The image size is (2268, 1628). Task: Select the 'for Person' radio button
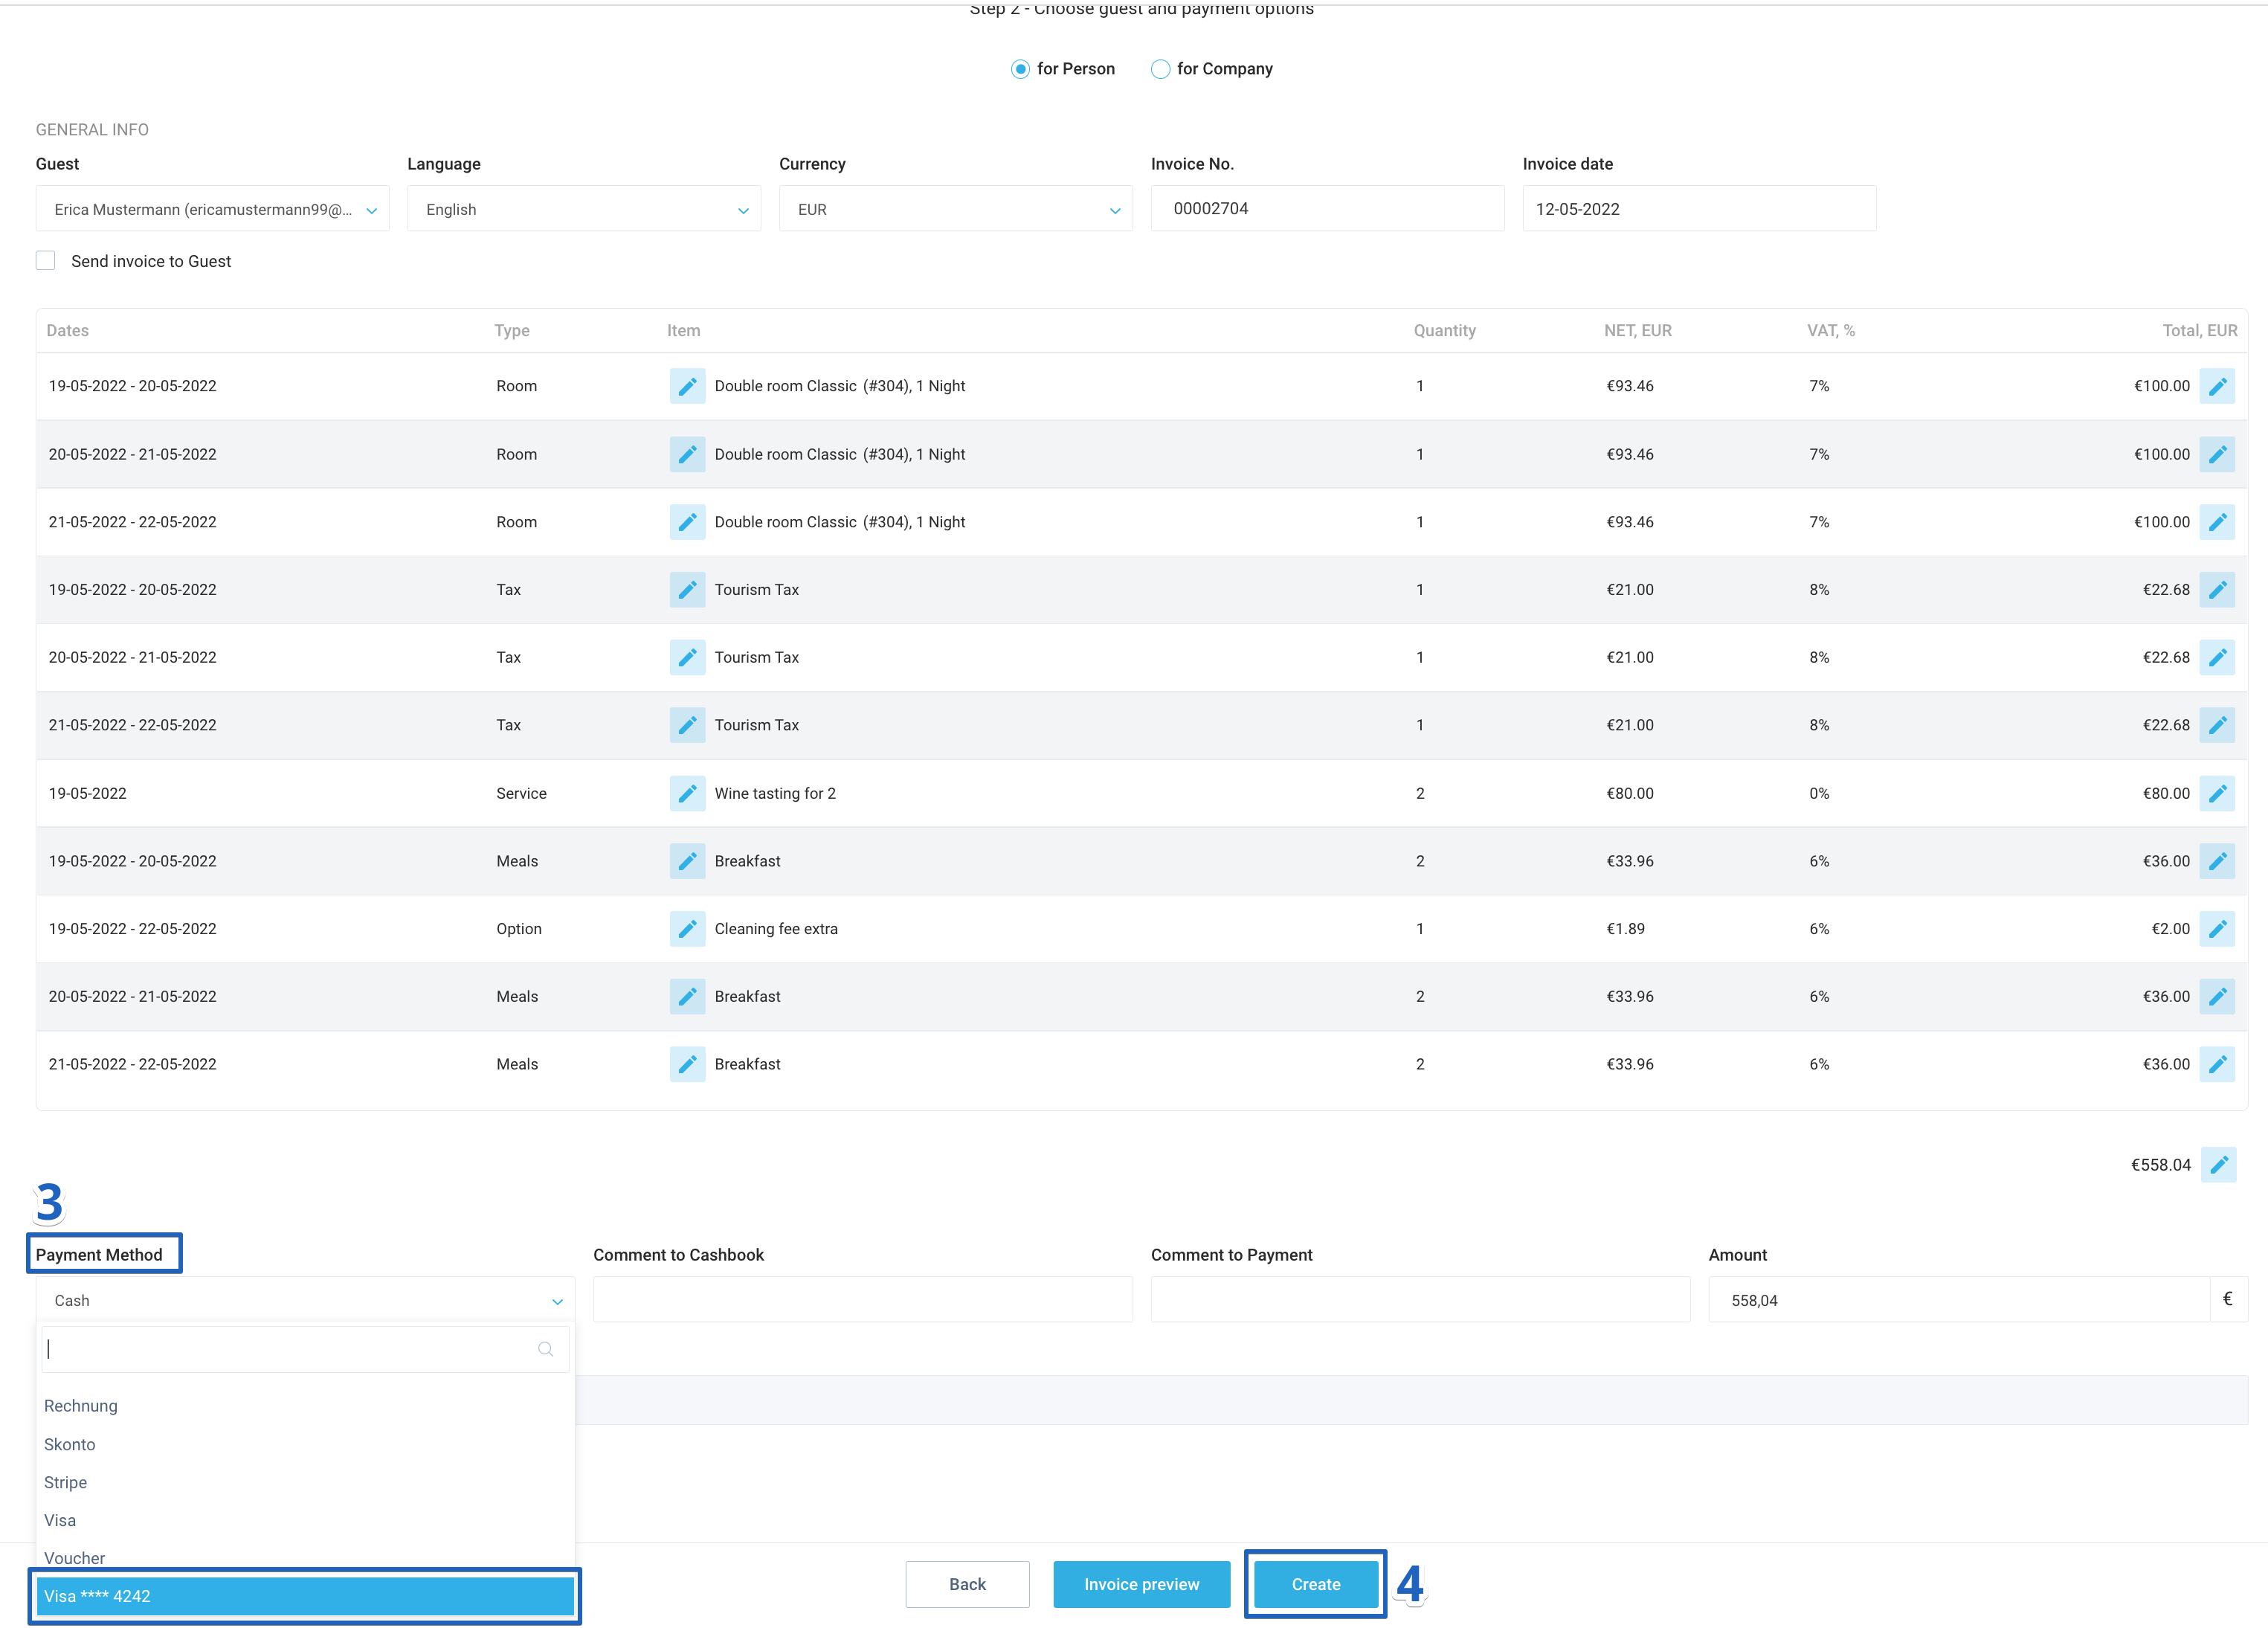(1020, 69)
